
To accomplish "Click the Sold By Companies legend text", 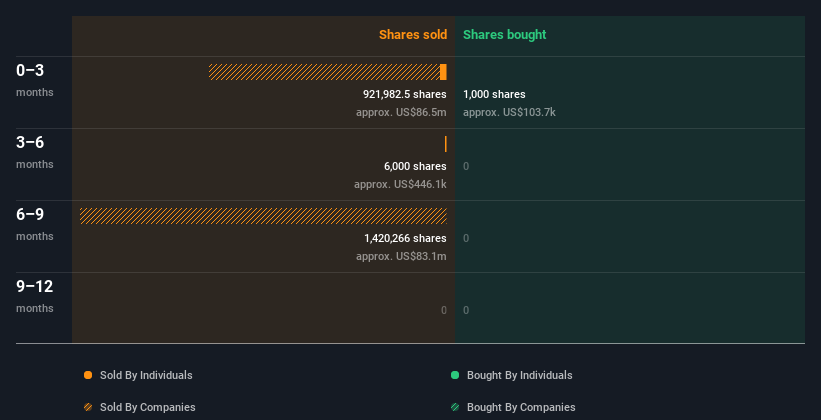I will pos(148,407).
